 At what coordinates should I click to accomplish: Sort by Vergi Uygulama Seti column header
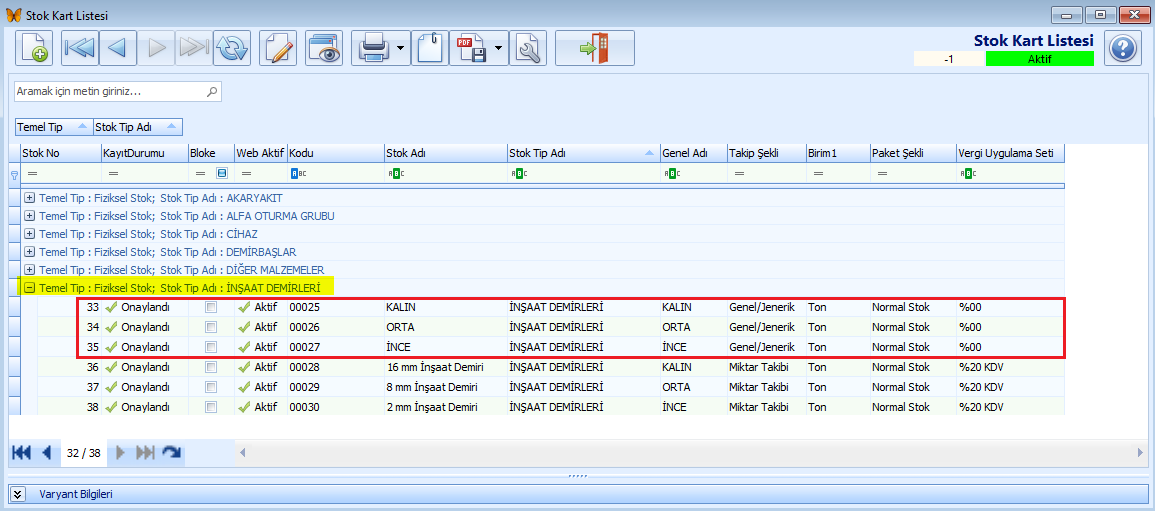[x=1011, y=153]
